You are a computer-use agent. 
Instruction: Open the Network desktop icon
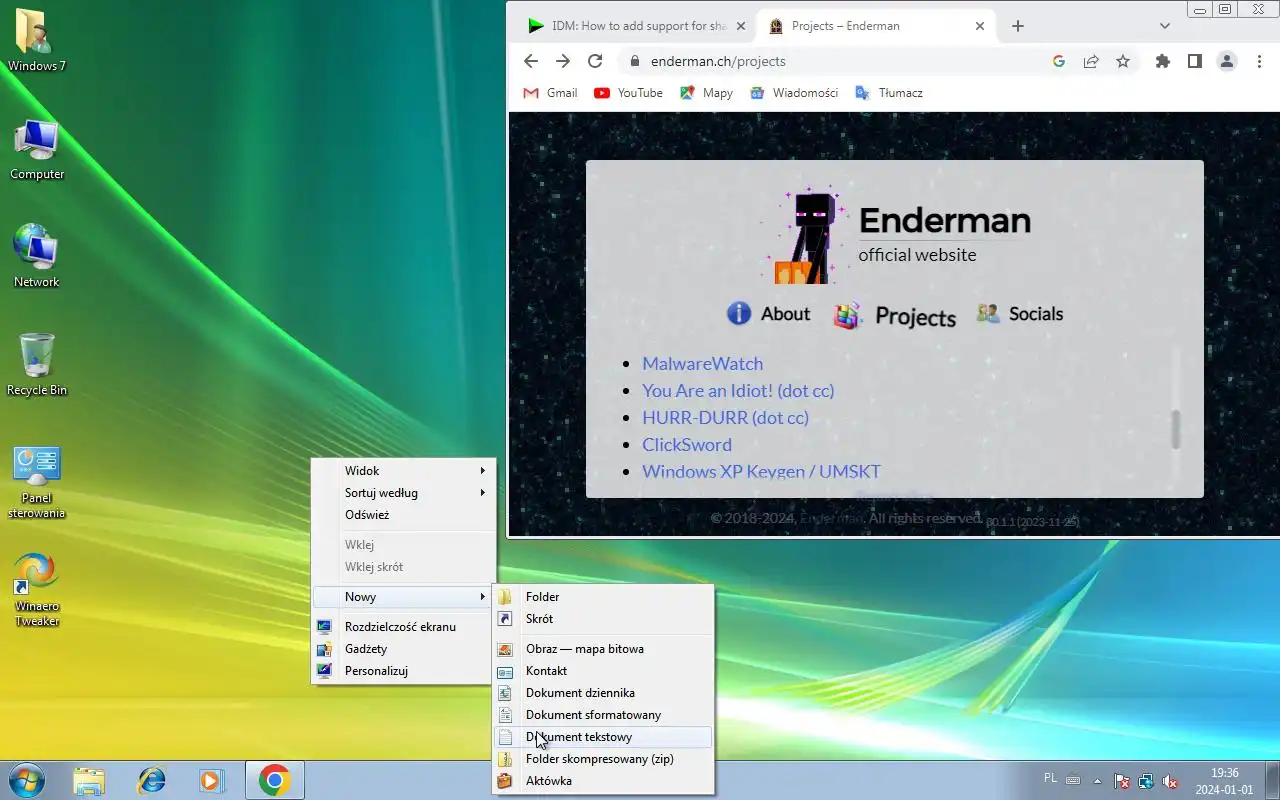[37, 257]
